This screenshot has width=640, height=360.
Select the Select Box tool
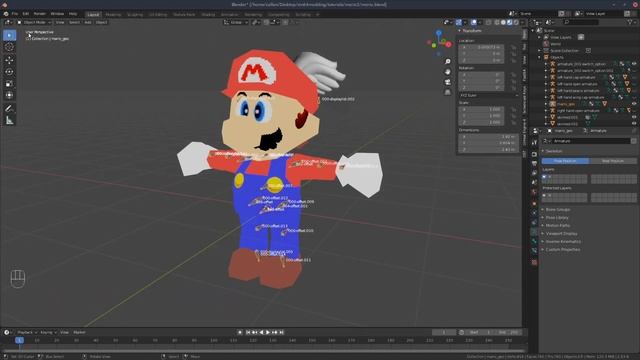pos(9,35)
